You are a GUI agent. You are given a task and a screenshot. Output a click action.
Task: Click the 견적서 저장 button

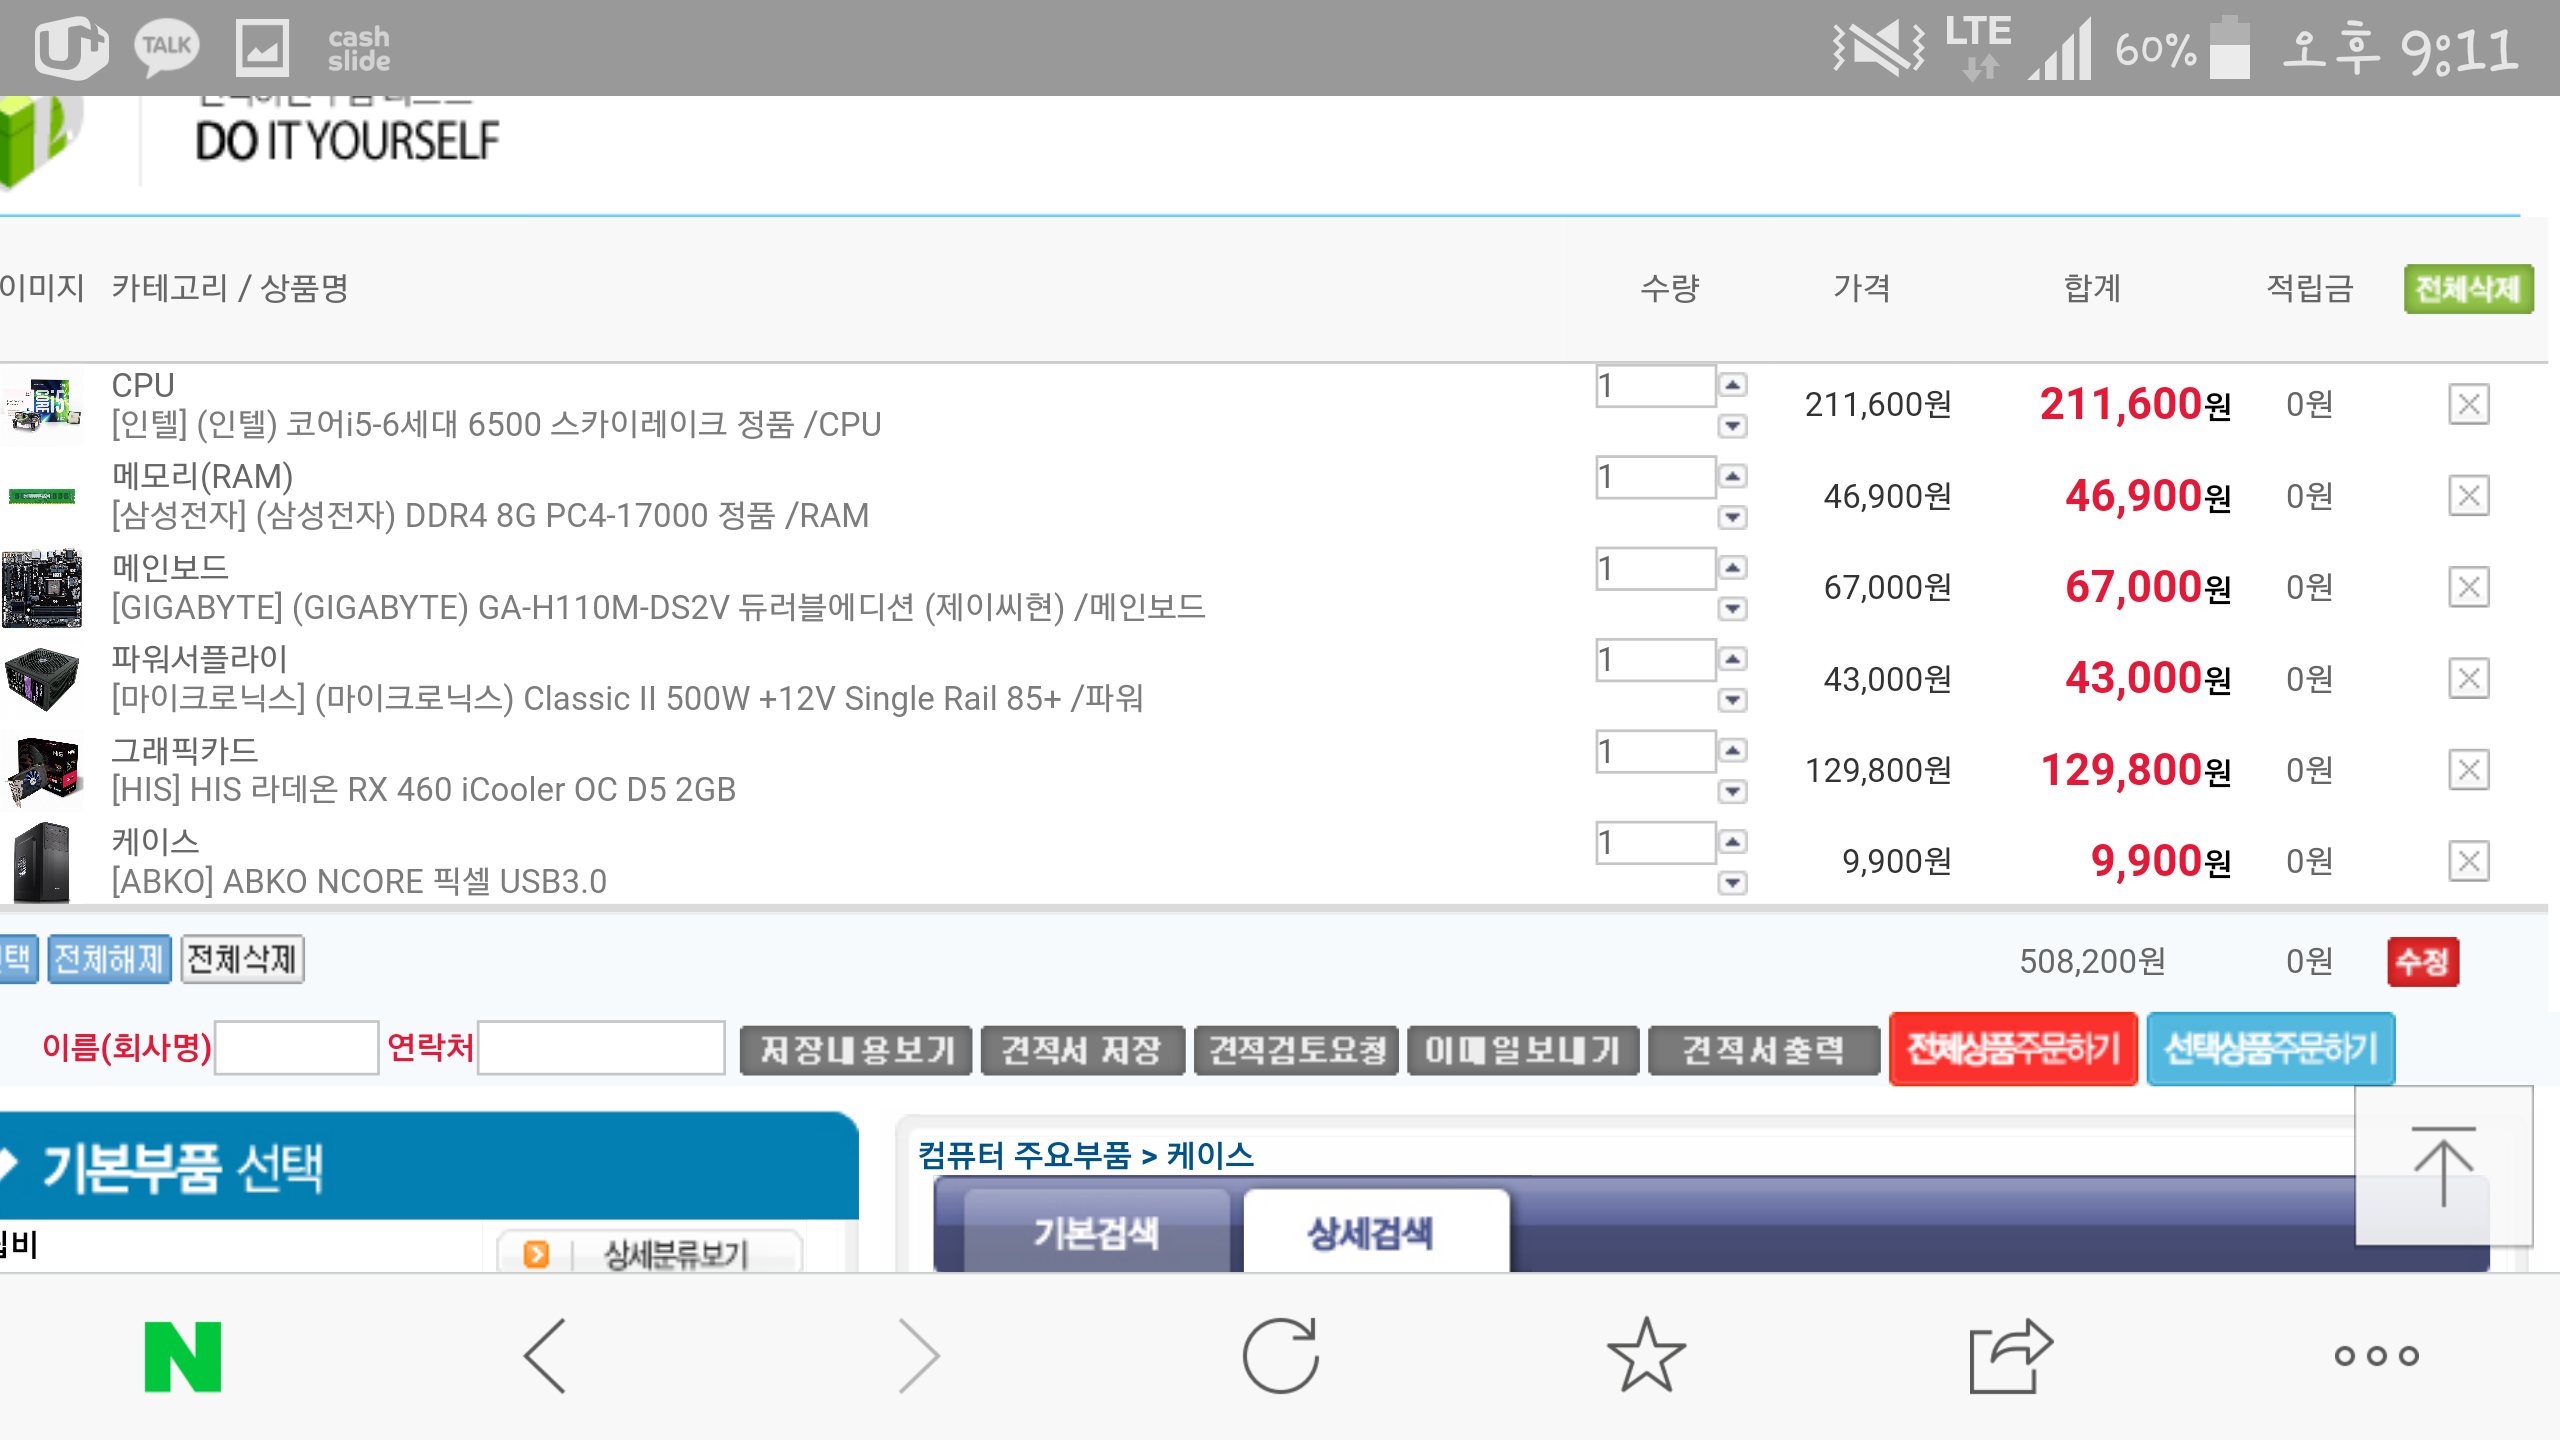pos(1082,1049)
